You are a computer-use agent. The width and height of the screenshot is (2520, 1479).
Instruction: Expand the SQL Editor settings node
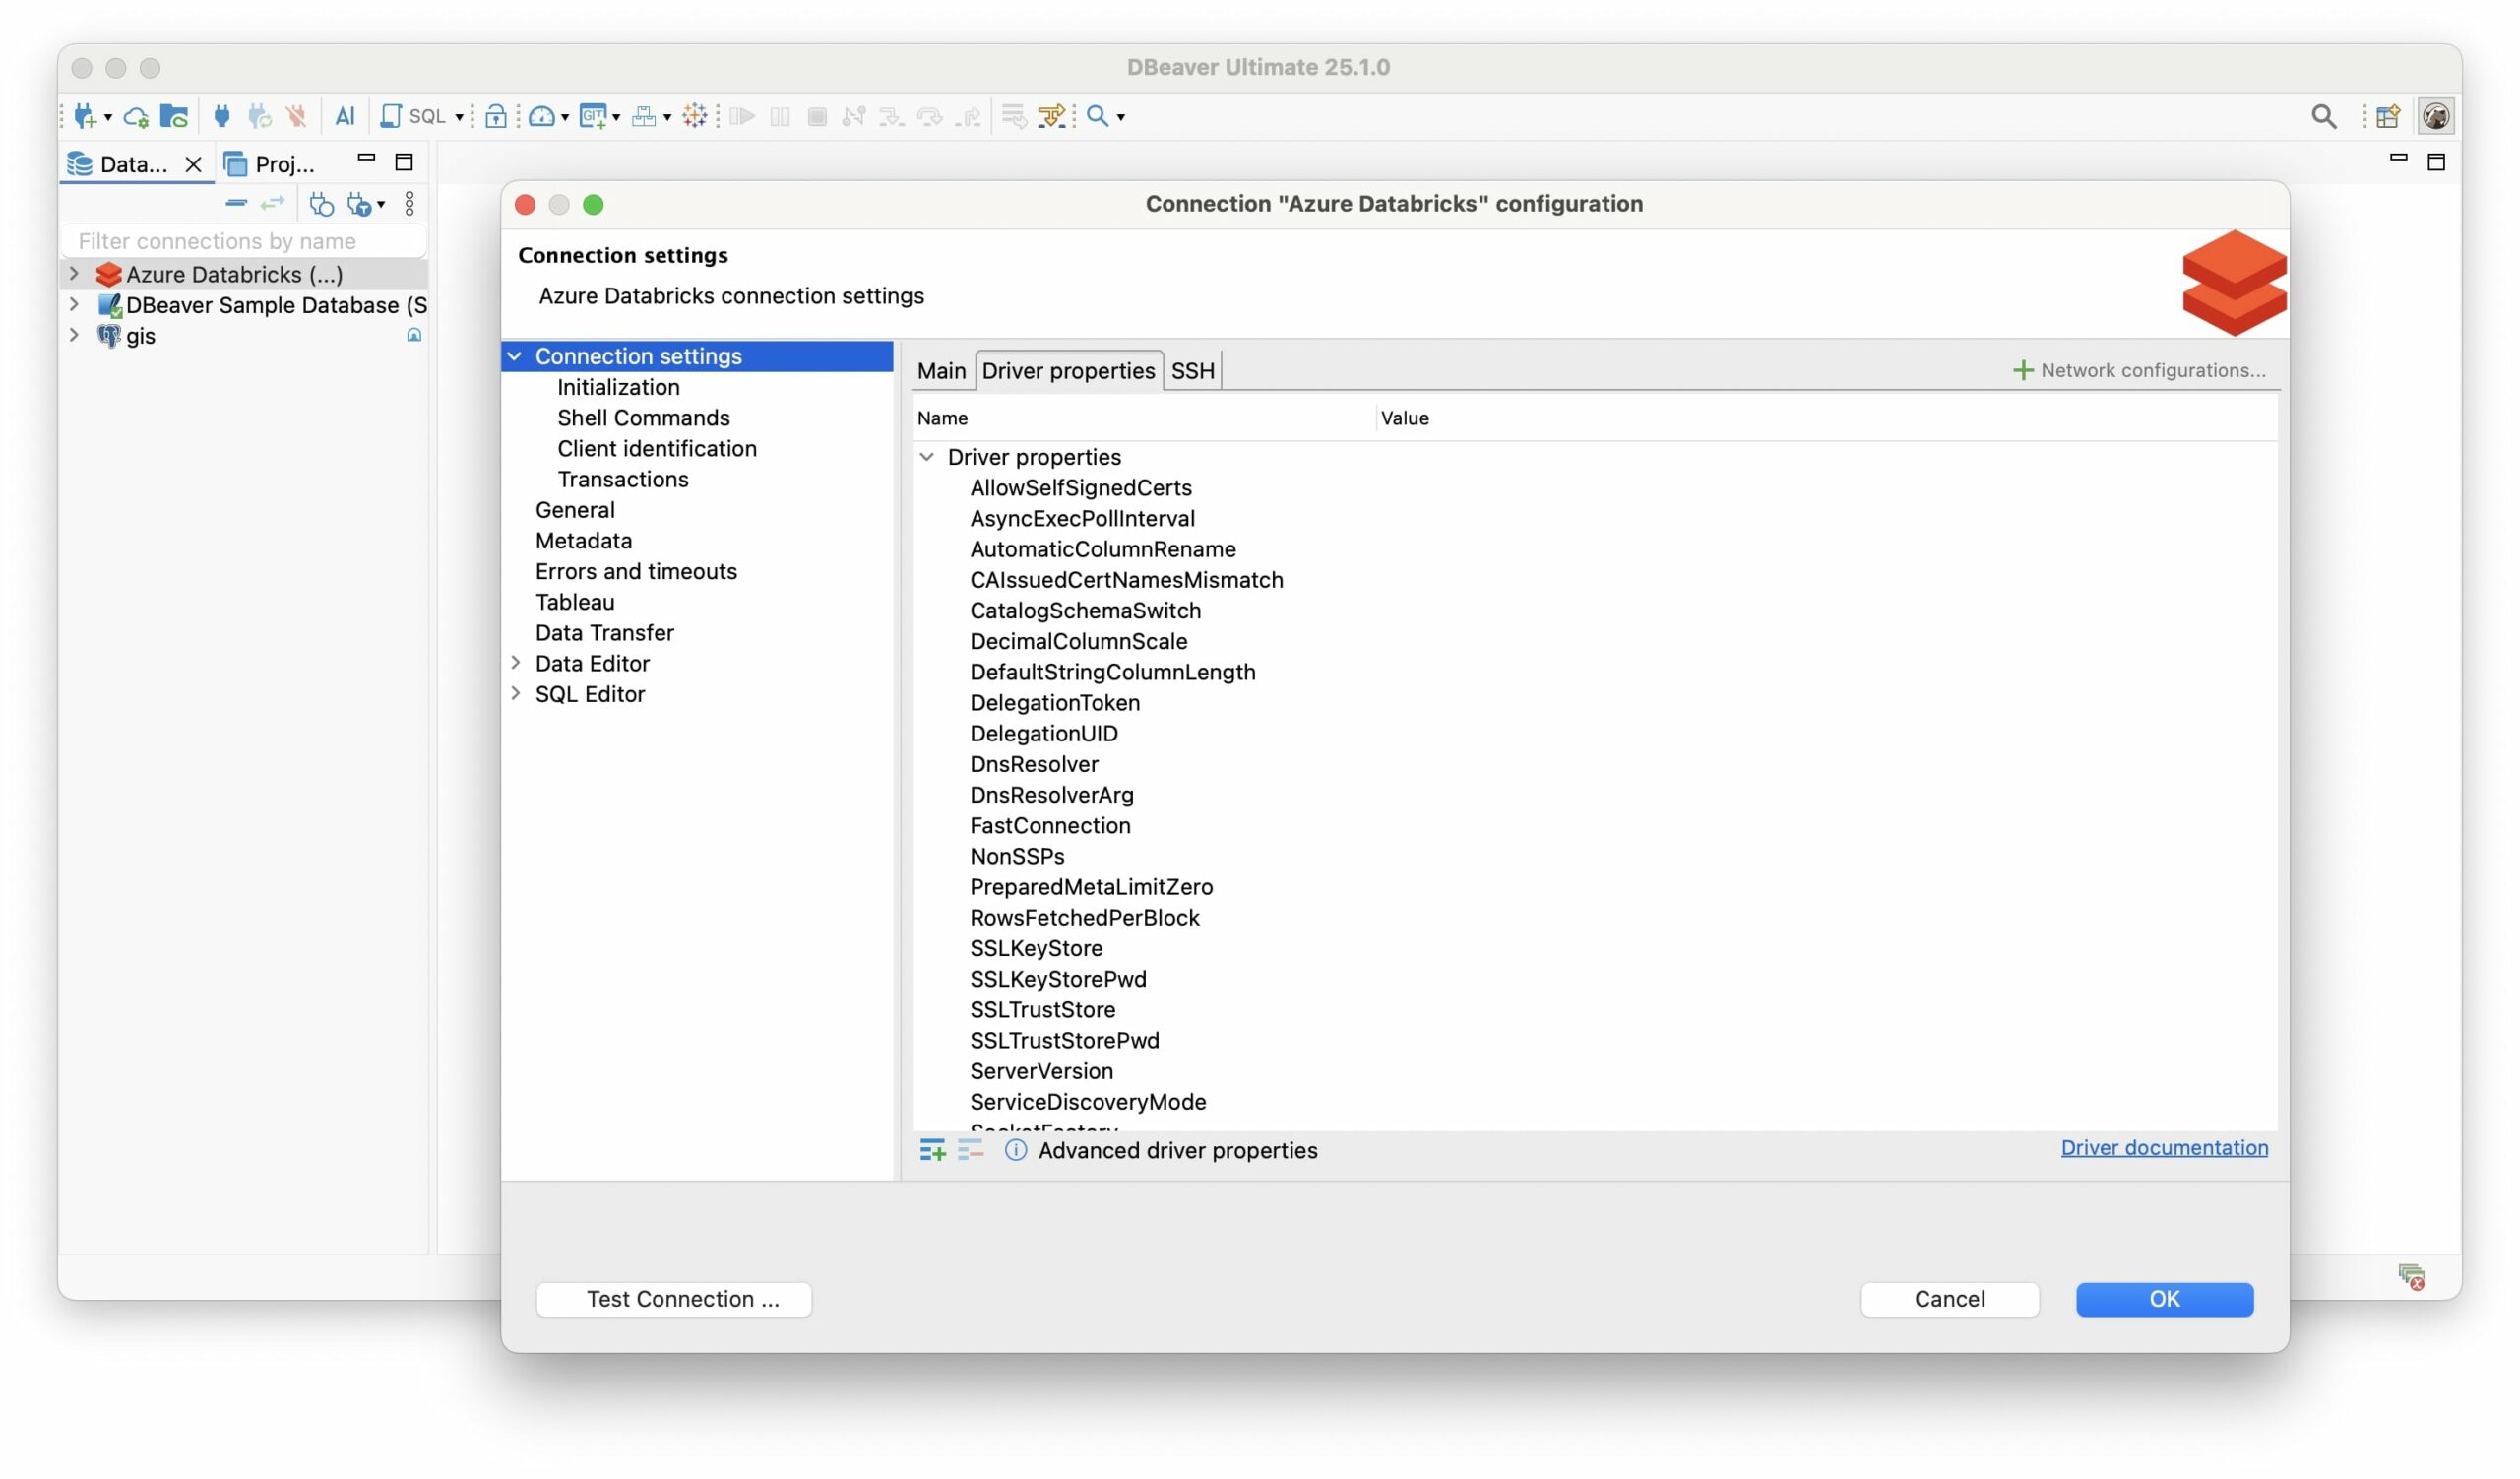(x=516, y=694)
